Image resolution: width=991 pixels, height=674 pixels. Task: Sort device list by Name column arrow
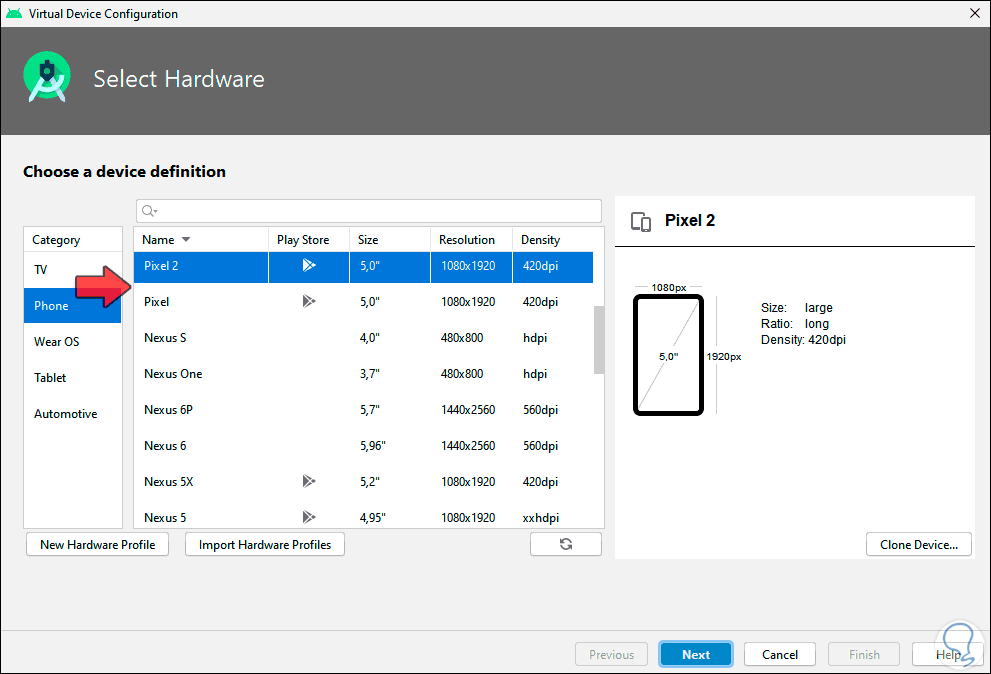186,240
